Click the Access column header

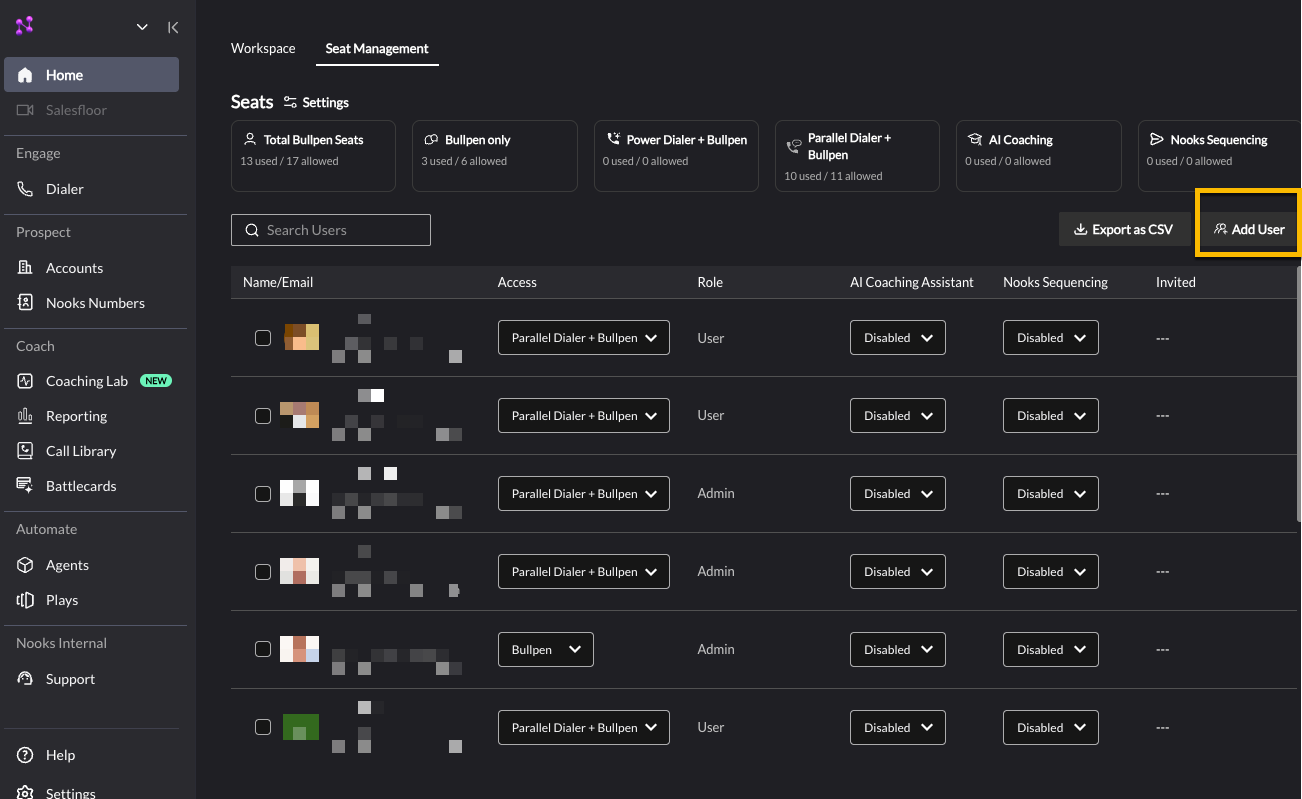tap(517, 282)
